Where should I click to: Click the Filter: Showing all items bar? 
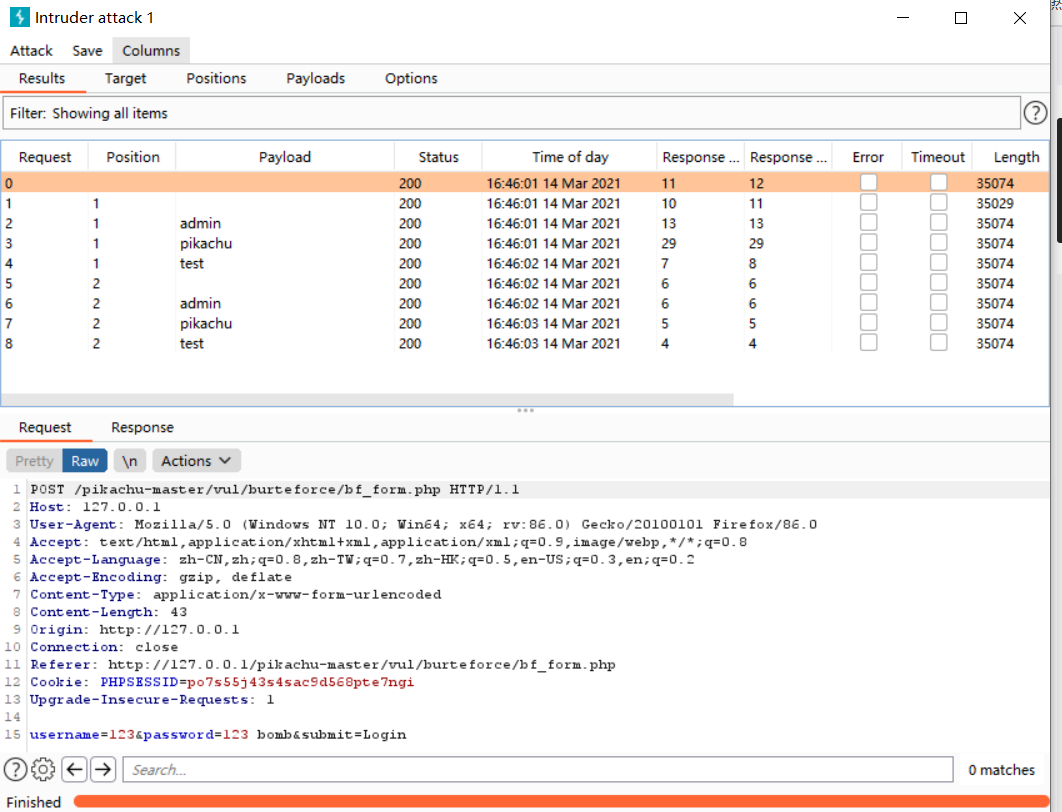click(511, 113)
